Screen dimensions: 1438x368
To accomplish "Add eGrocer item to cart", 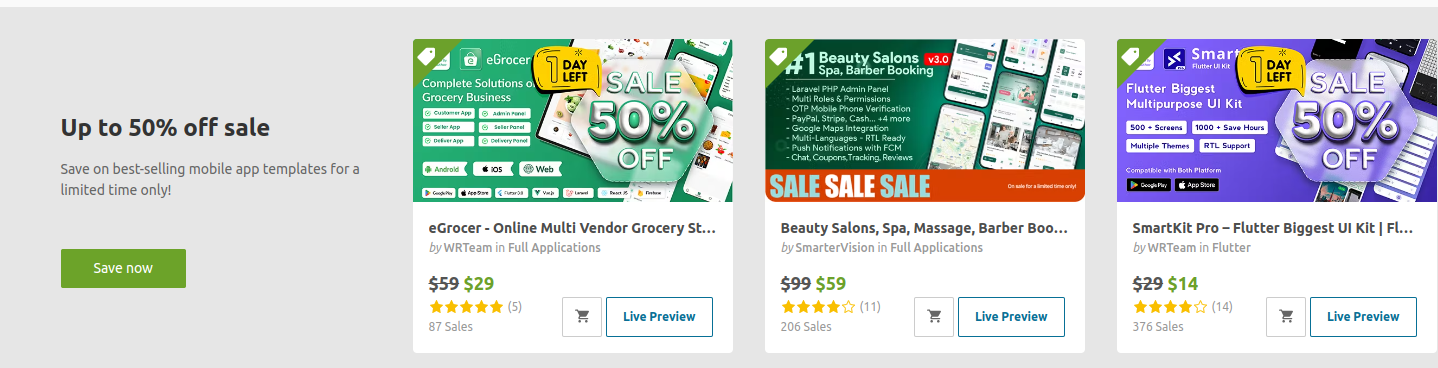I will point(582,317).
